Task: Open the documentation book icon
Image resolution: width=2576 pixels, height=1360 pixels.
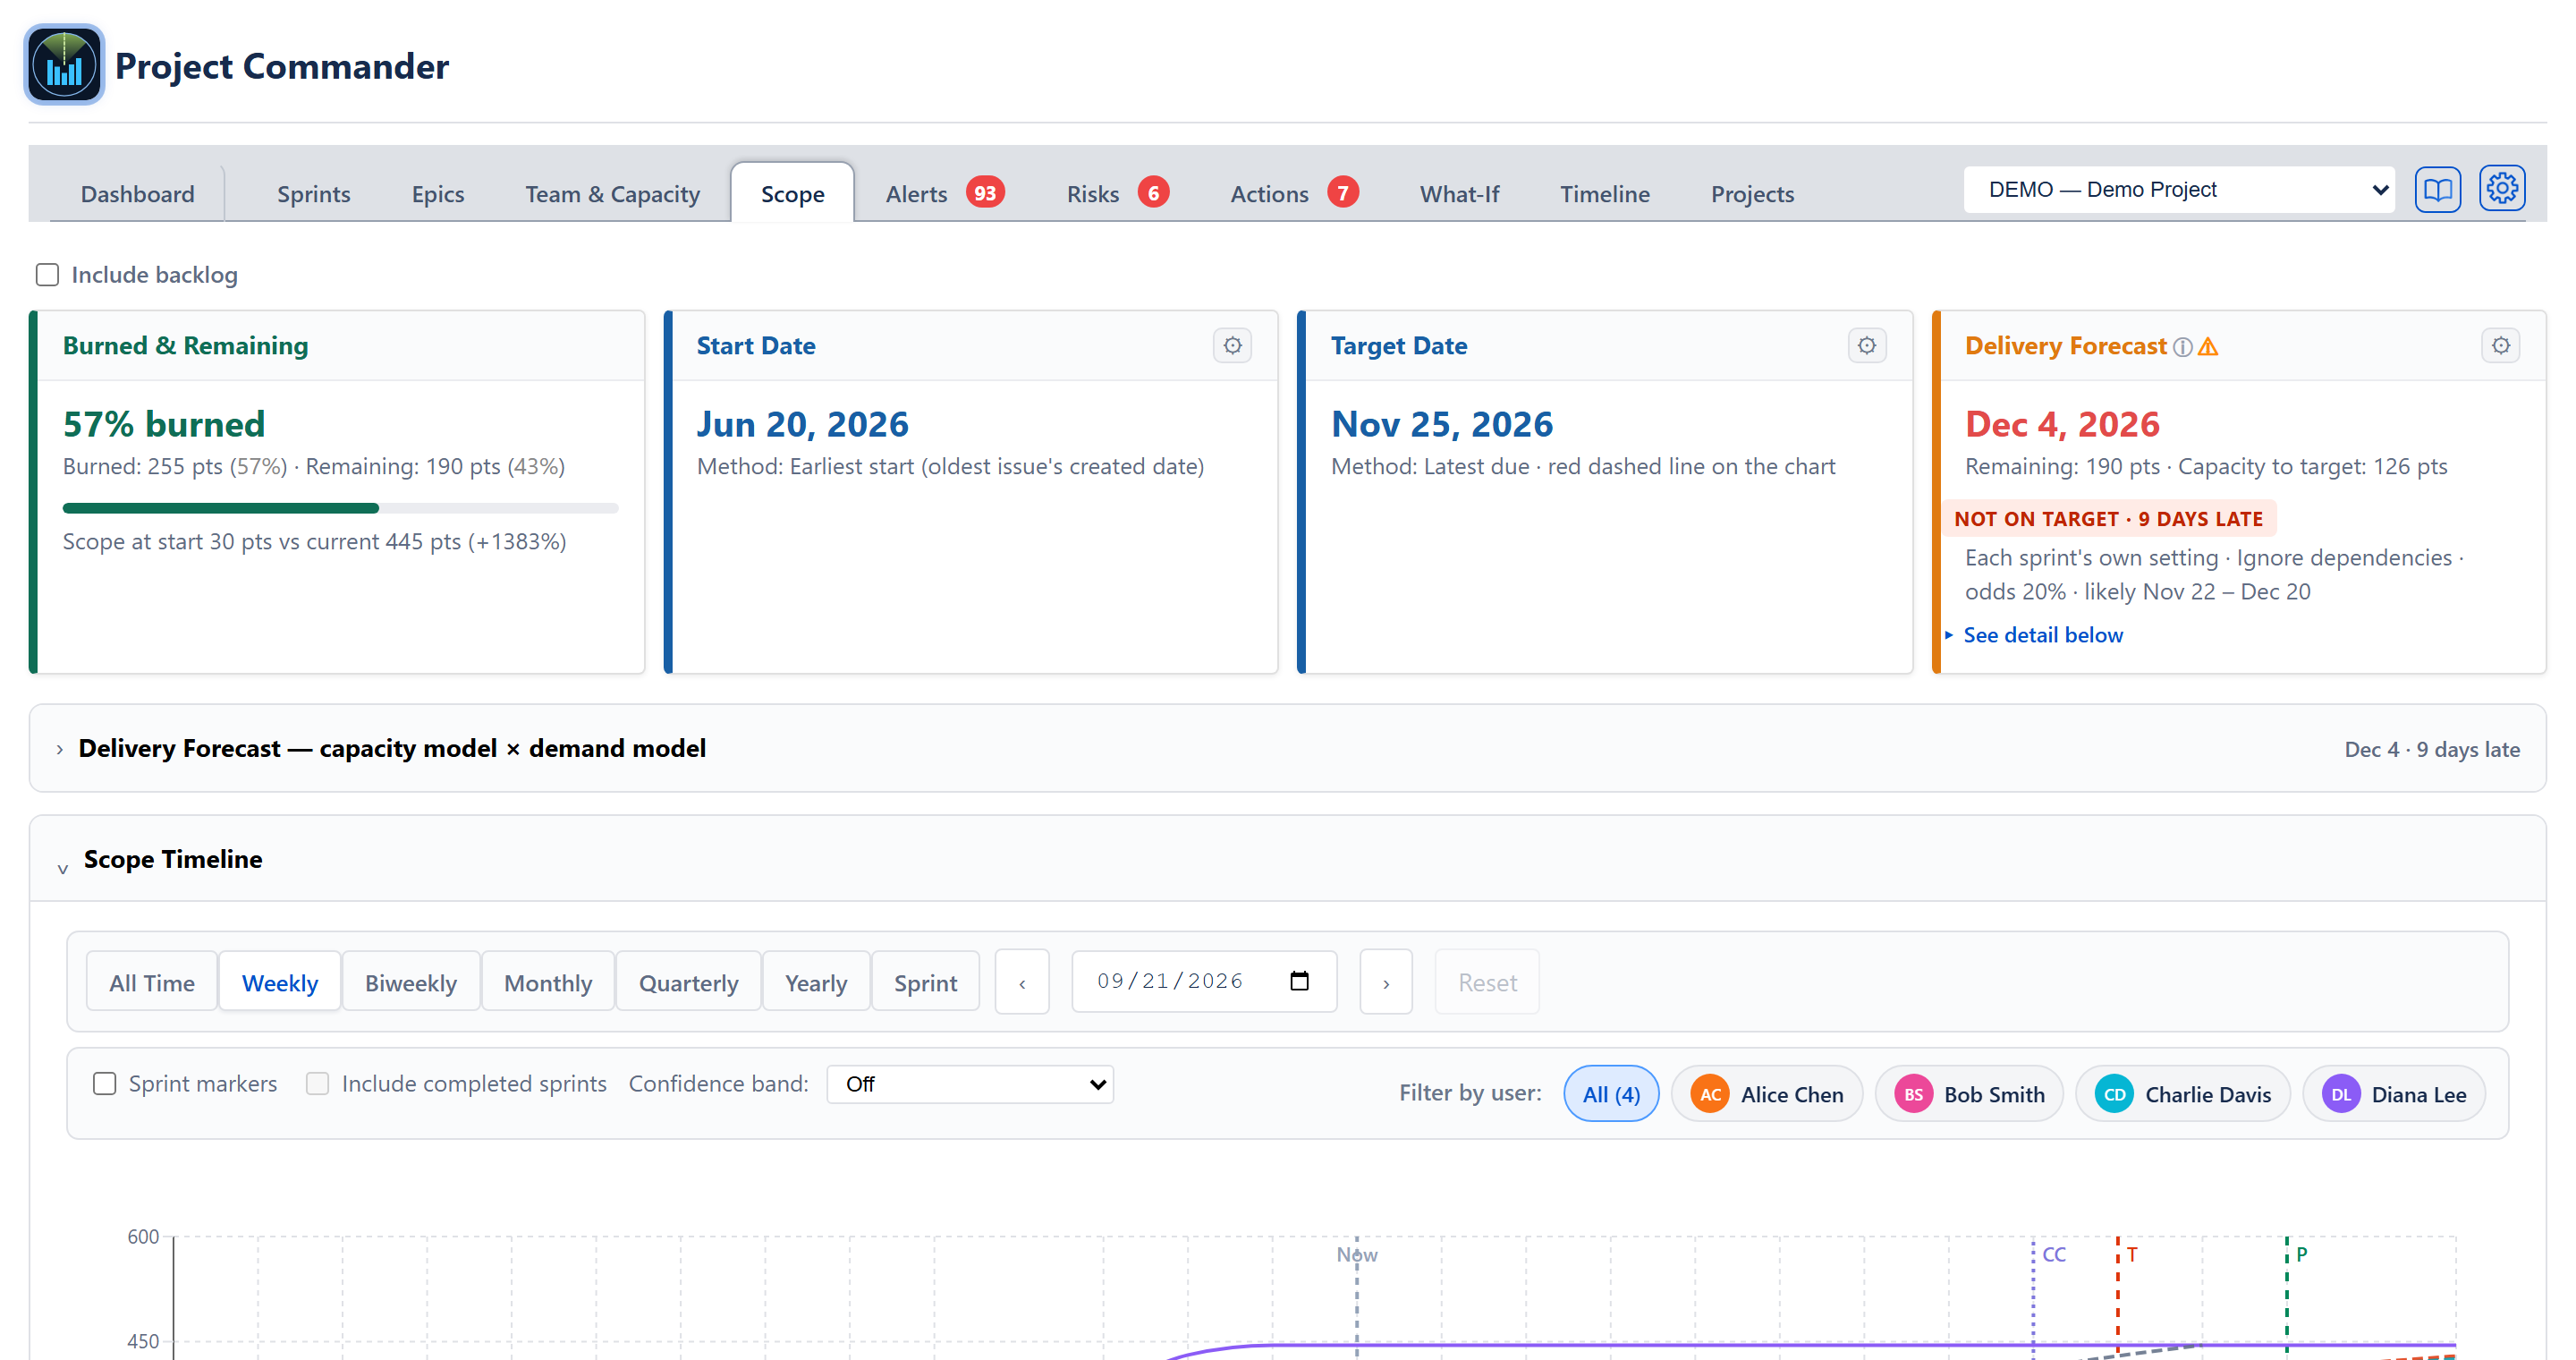Action: [x=2437, y=189]
